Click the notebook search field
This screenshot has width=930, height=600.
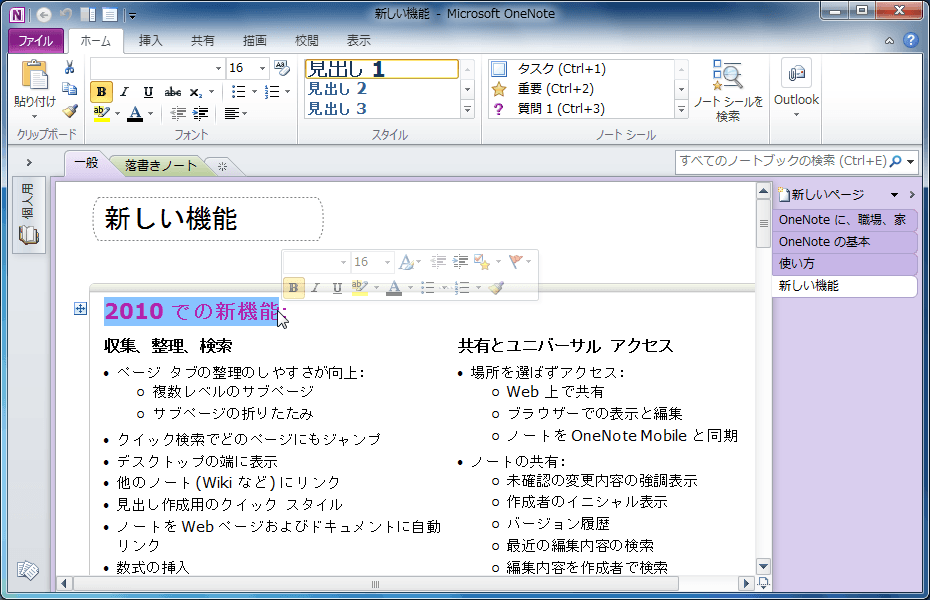782,161
